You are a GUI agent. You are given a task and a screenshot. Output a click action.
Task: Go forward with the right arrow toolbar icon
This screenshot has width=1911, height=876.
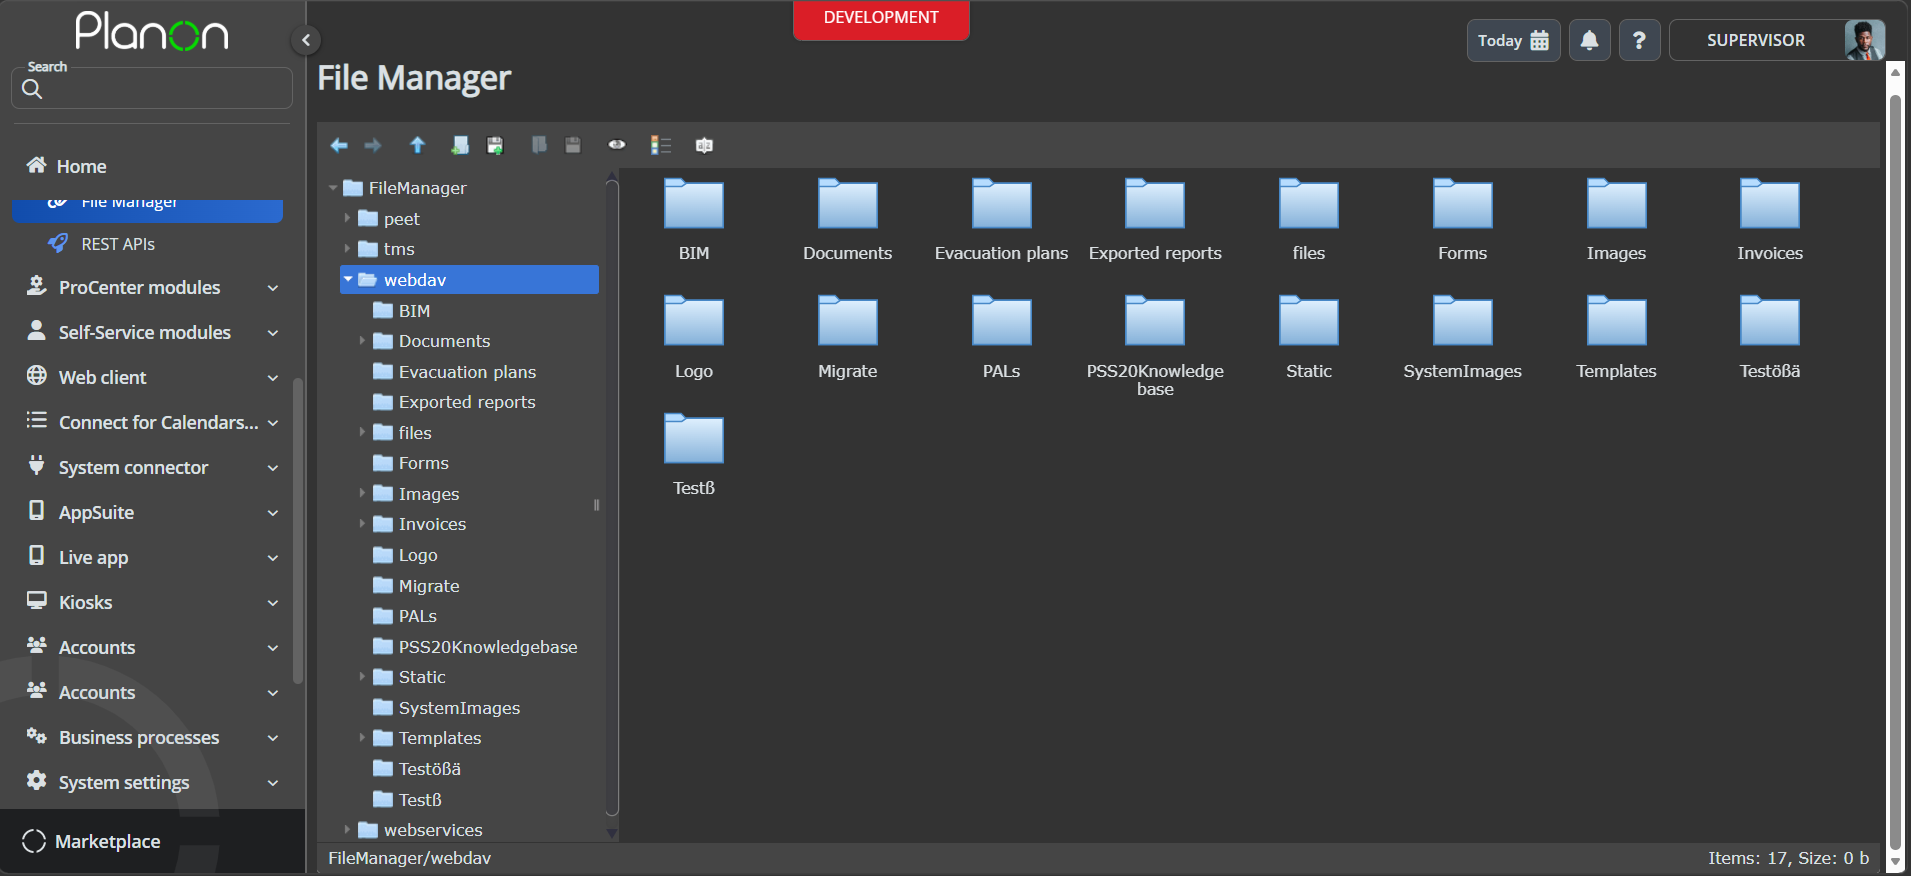(x=373, y=146)
